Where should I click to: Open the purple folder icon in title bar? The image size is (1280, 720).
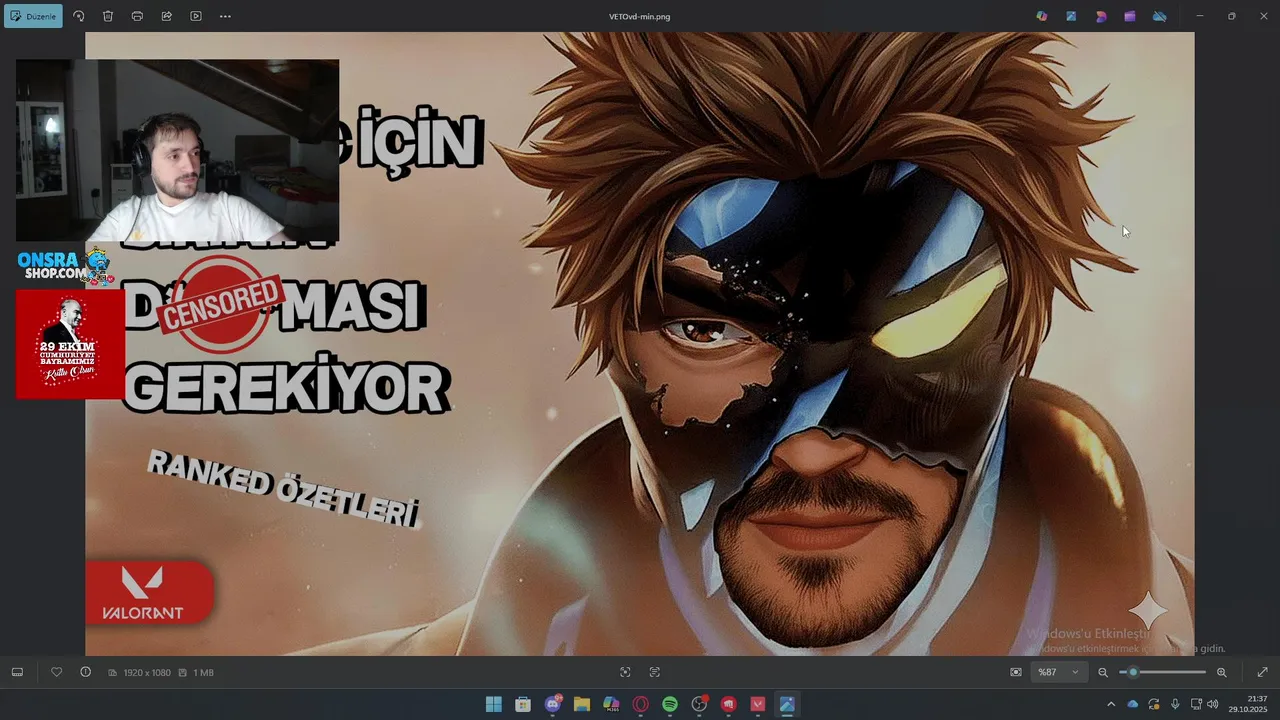pos(1130,16)
